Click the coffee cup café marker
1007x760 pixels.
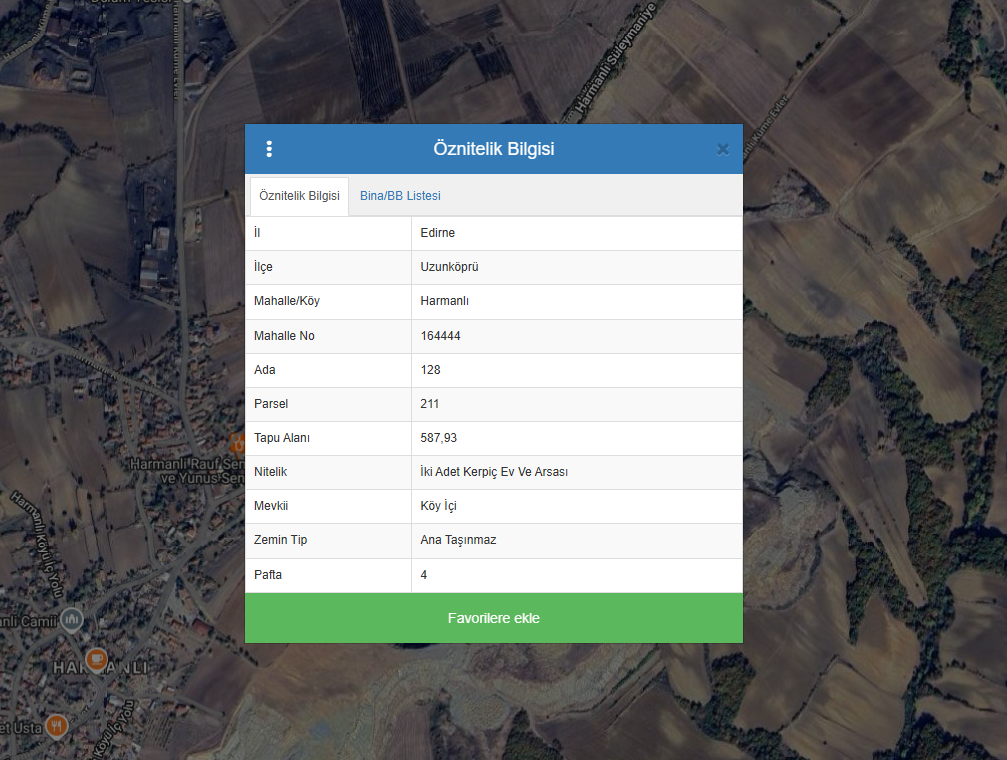point(96,658)
